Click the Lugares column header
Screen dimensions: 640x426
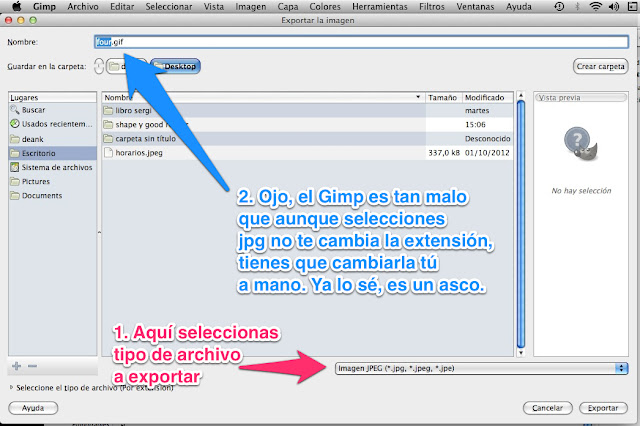[52, 98]
